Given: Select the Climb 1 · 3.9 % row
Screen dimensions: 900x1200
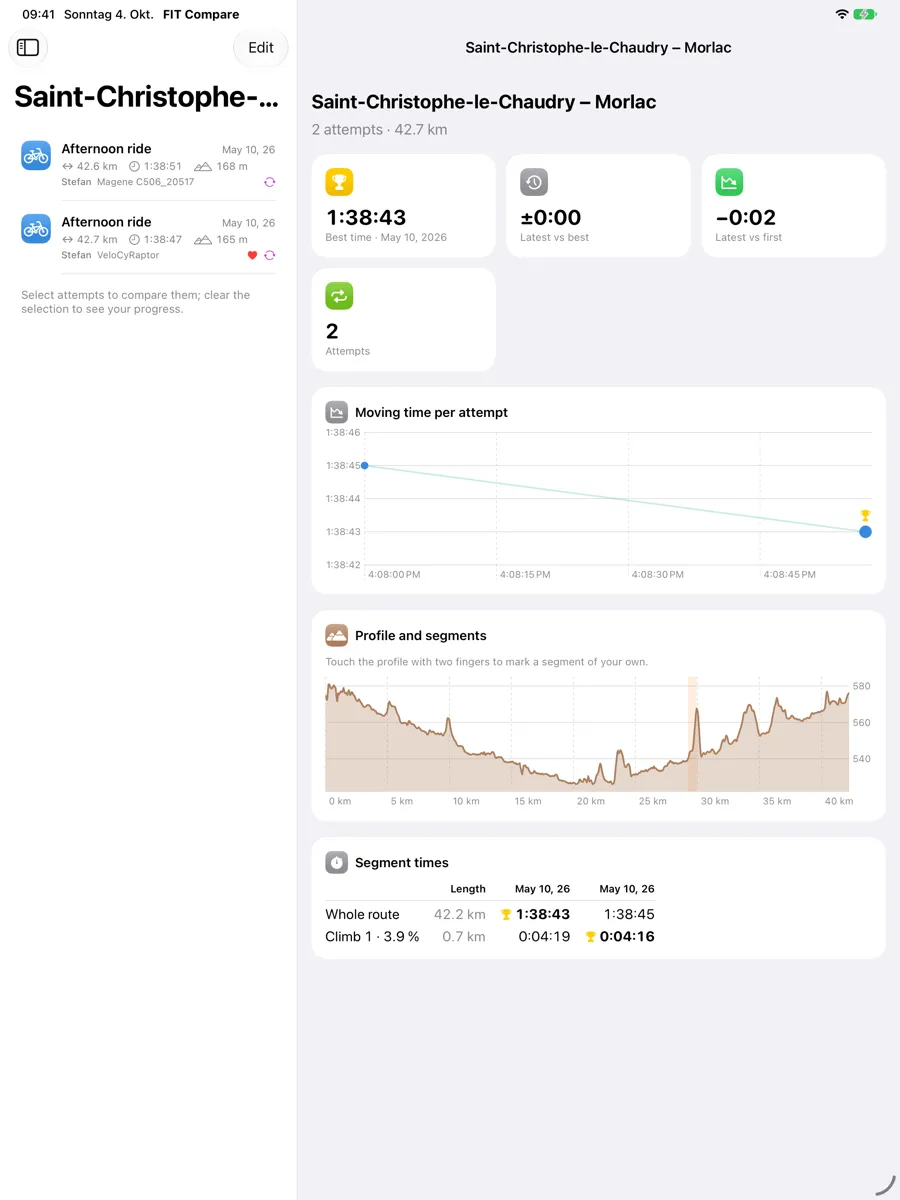Looking at the screenshot, I should point(598,937).
